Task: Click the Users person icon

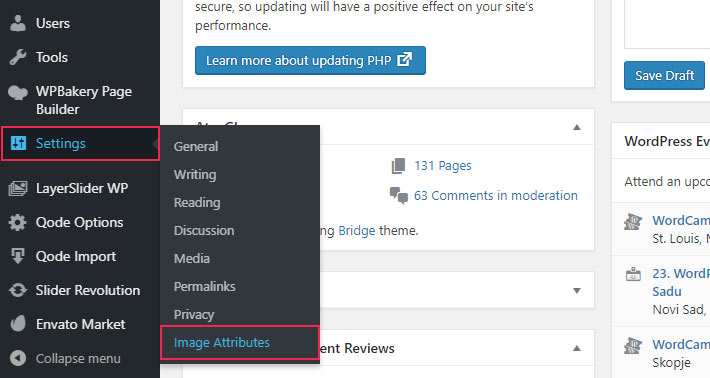Action: tap(18, 24)
